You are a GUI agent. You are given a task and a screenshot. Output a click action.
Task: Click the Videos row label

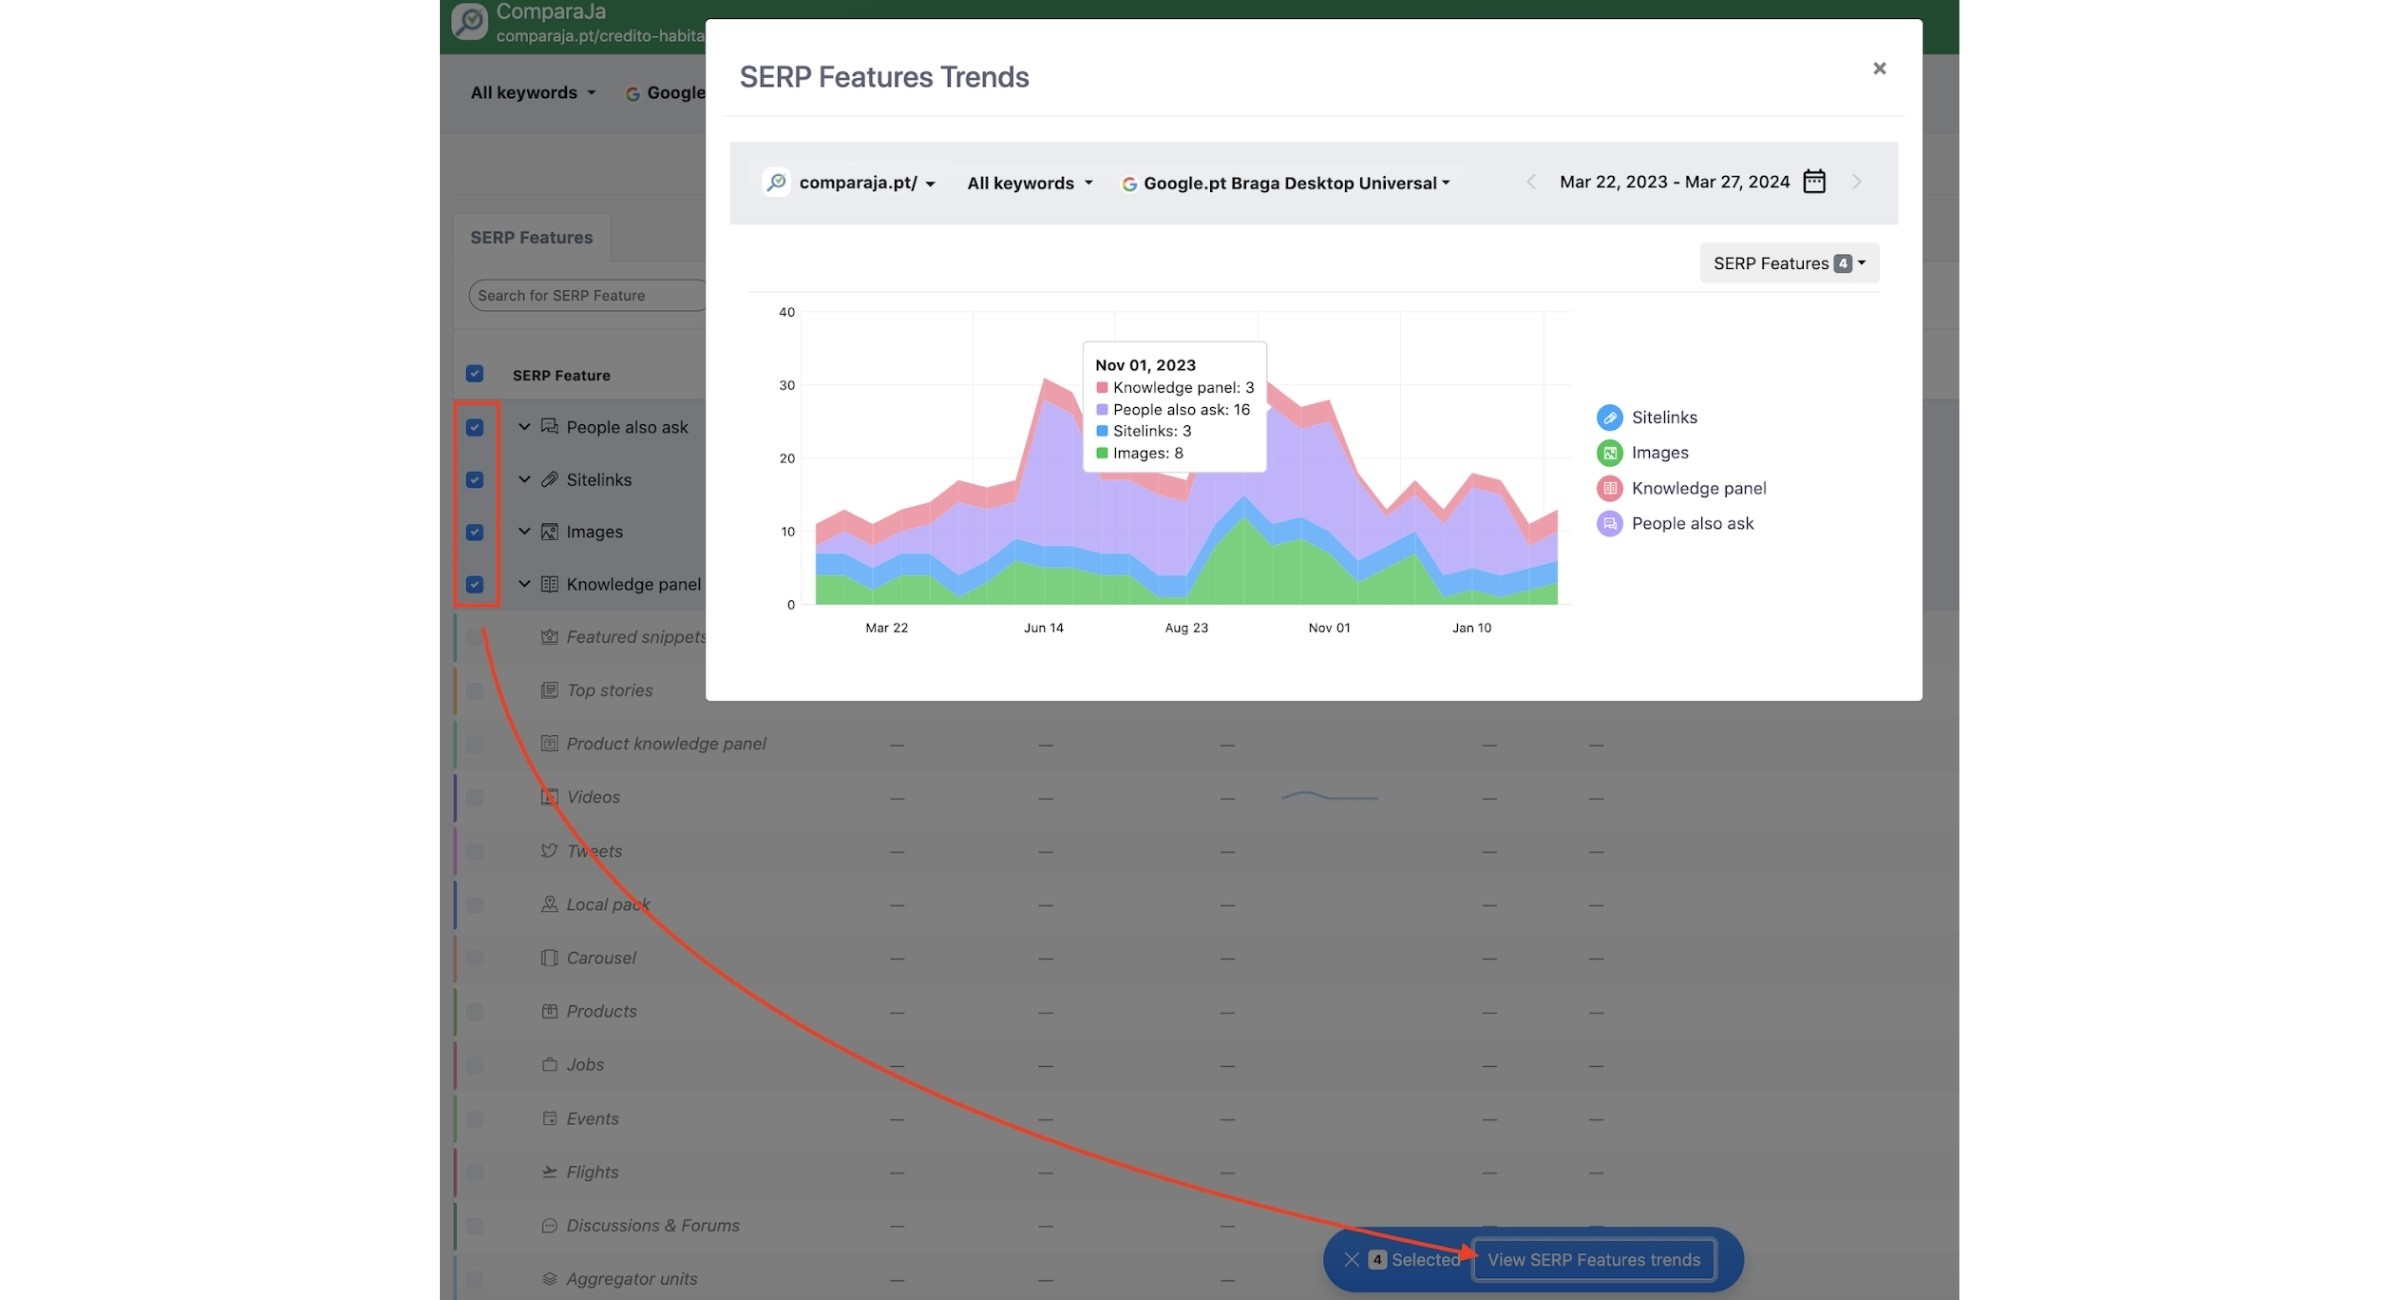[593, 798]
